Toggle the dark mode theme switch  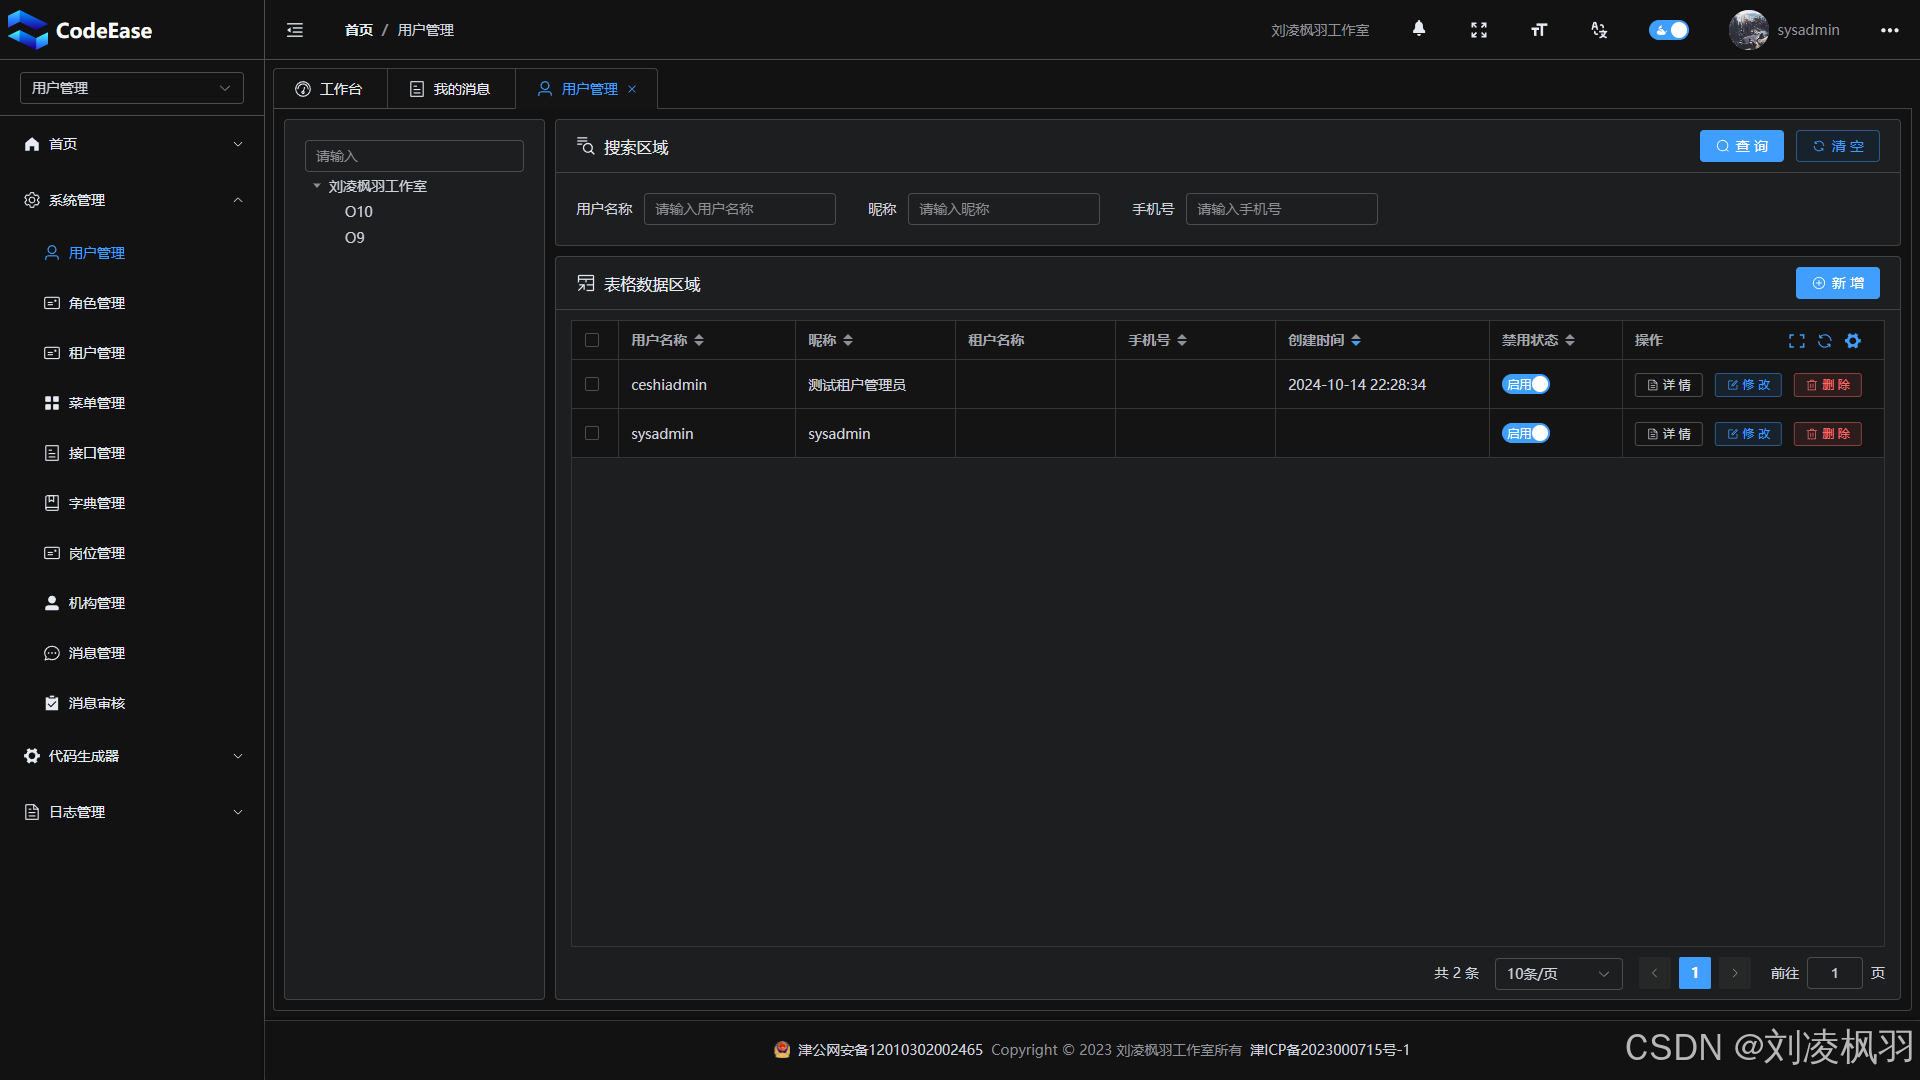1668,30
